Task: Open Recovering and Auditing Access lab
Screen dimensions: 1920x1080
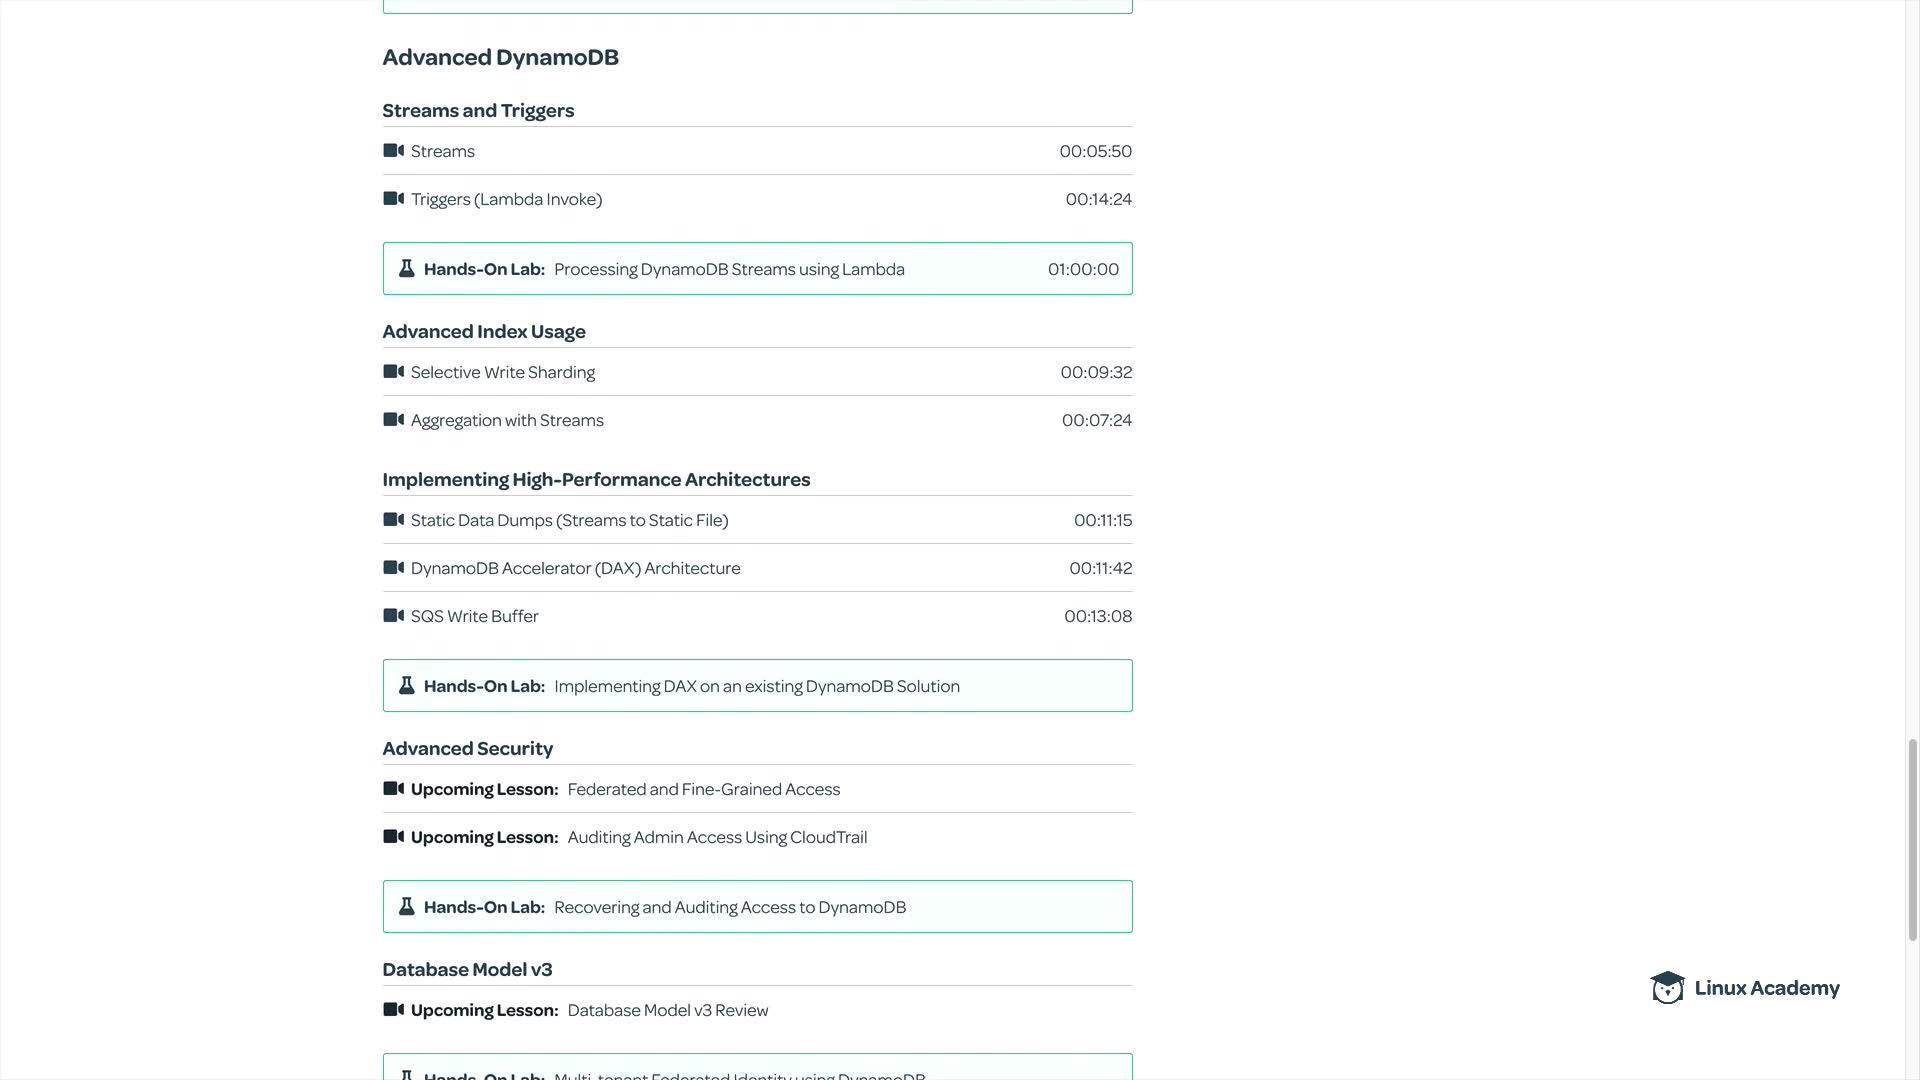Action: pos(729,907)
